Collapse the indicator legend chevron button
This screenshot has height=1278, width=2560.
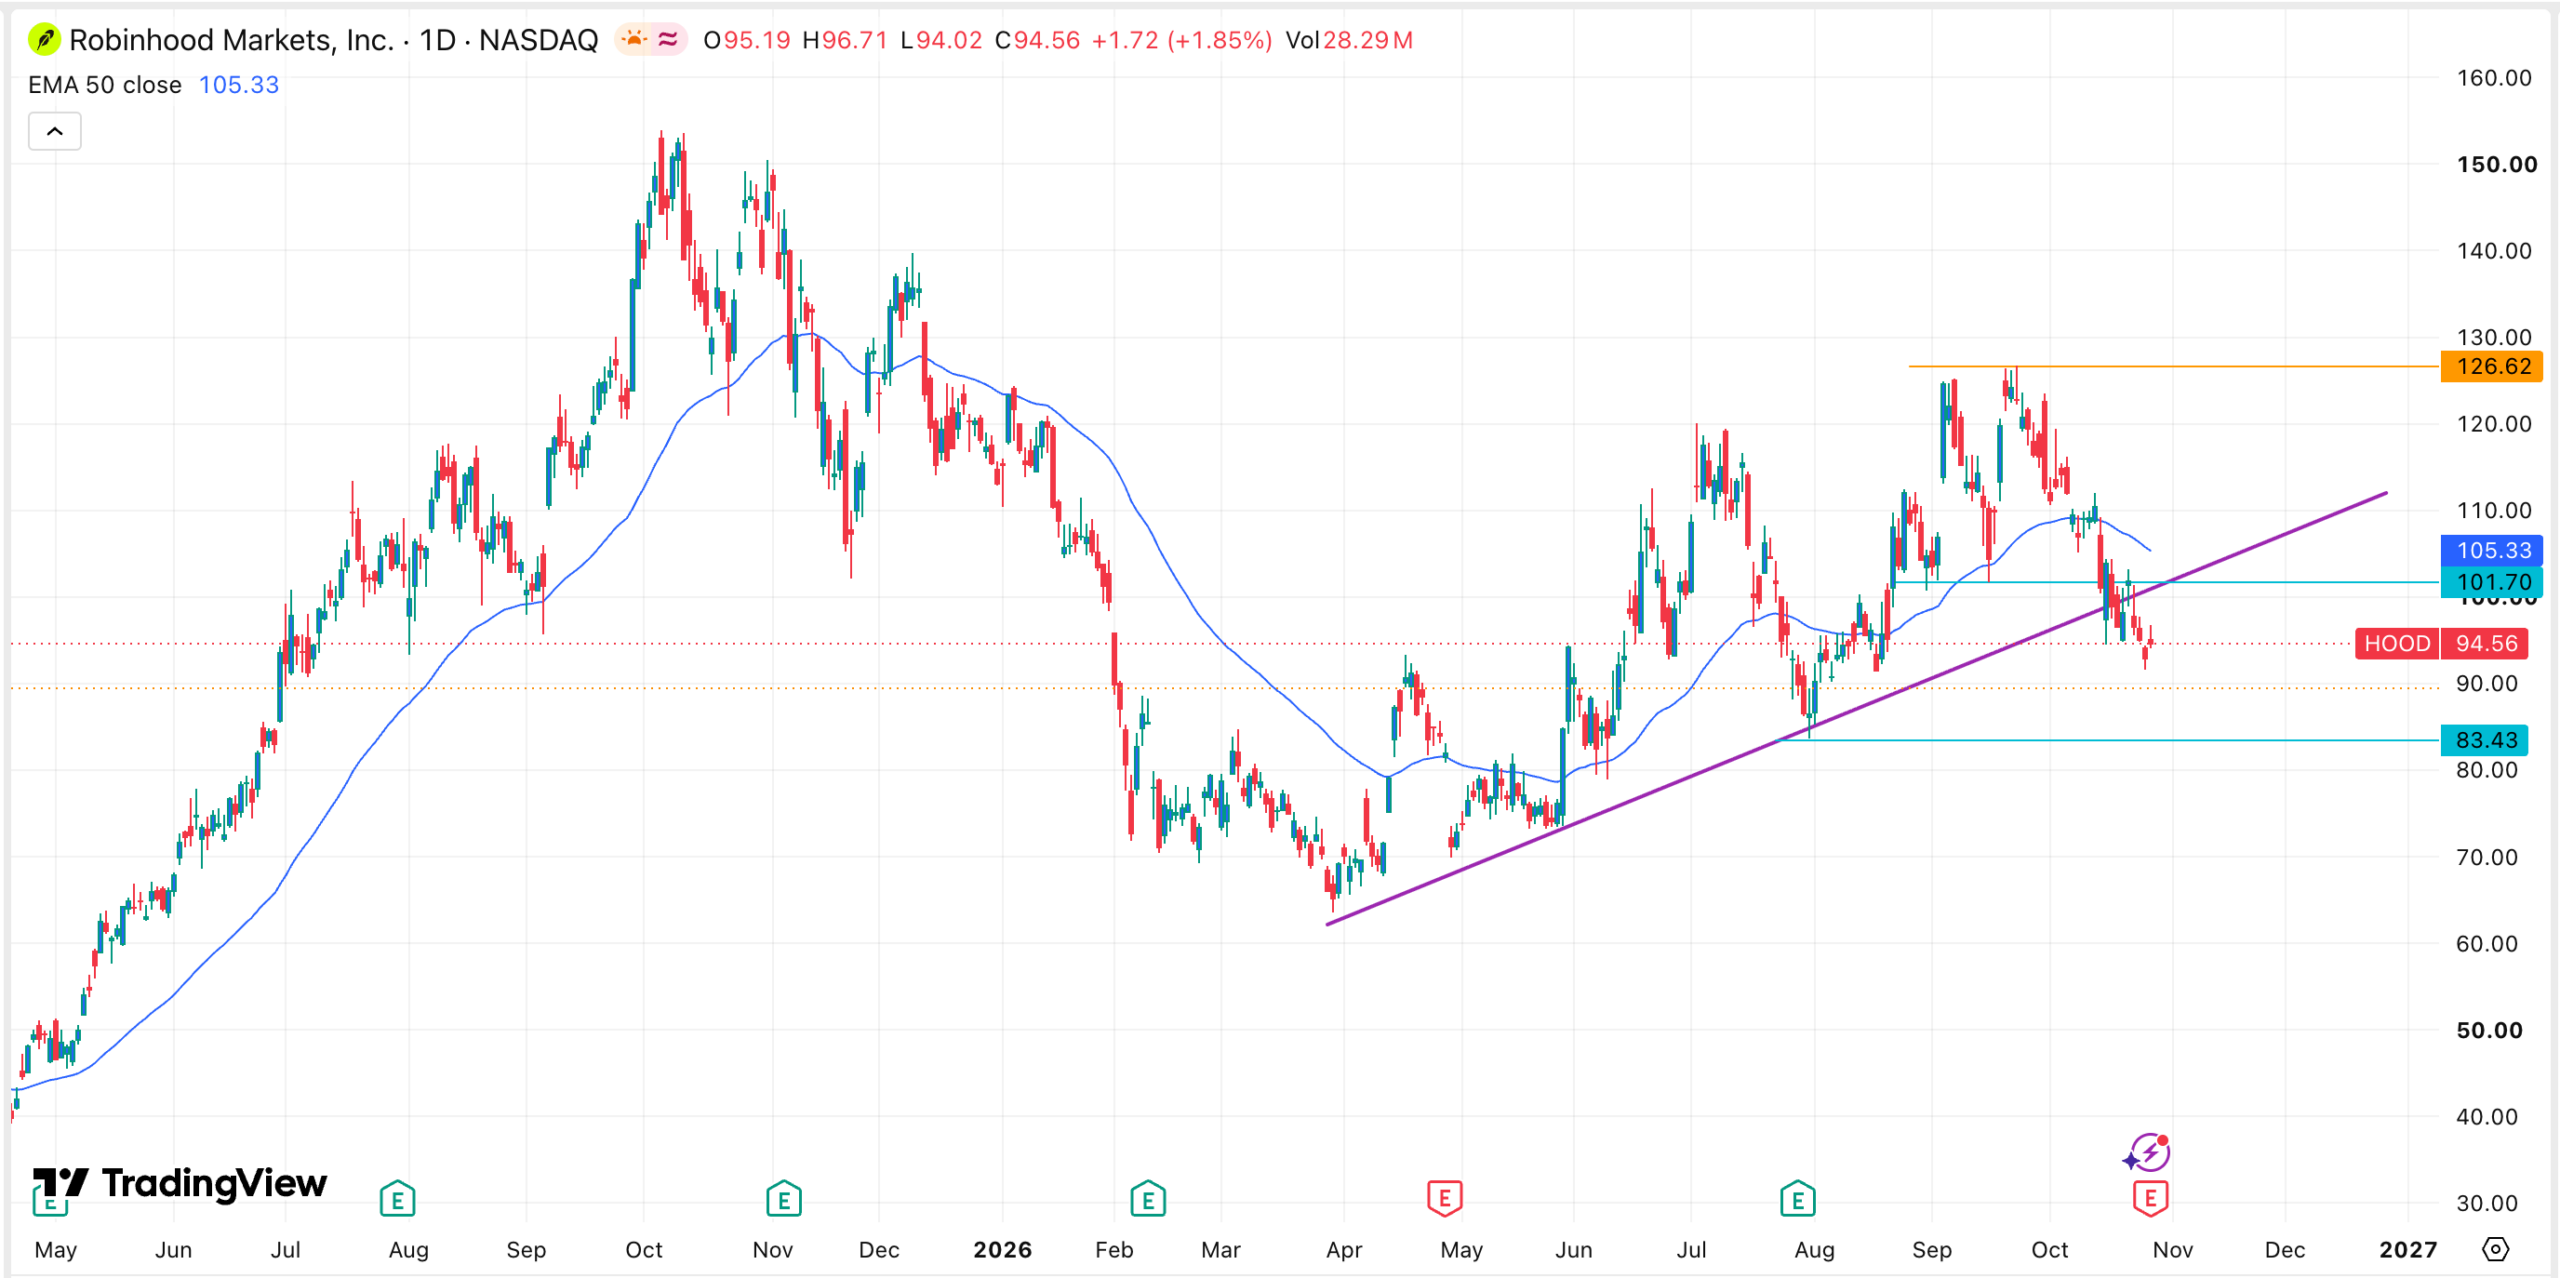click(x=55, y=131)
